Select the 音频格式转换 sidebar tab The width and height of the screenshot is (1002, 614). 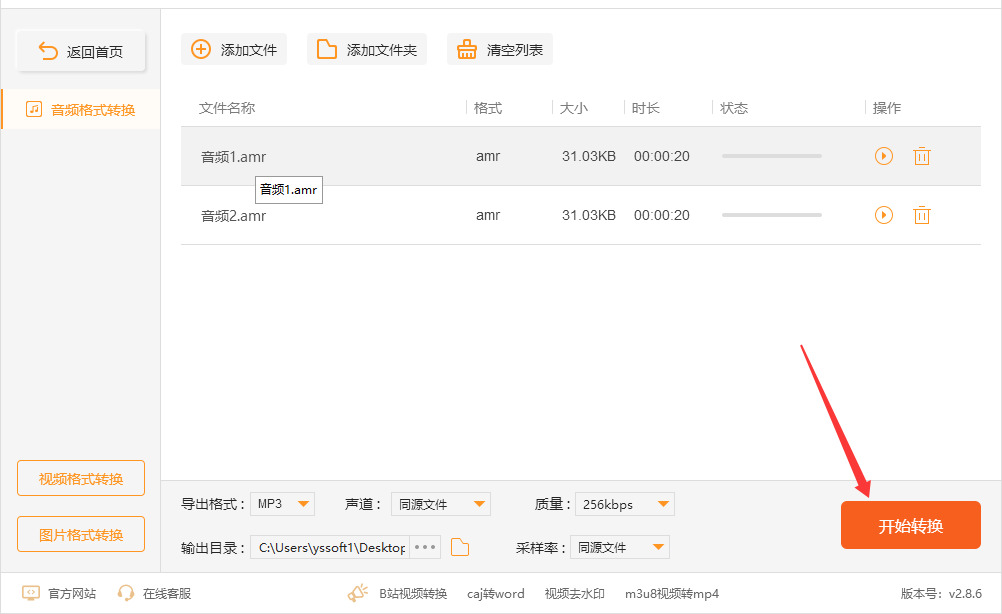81,109
